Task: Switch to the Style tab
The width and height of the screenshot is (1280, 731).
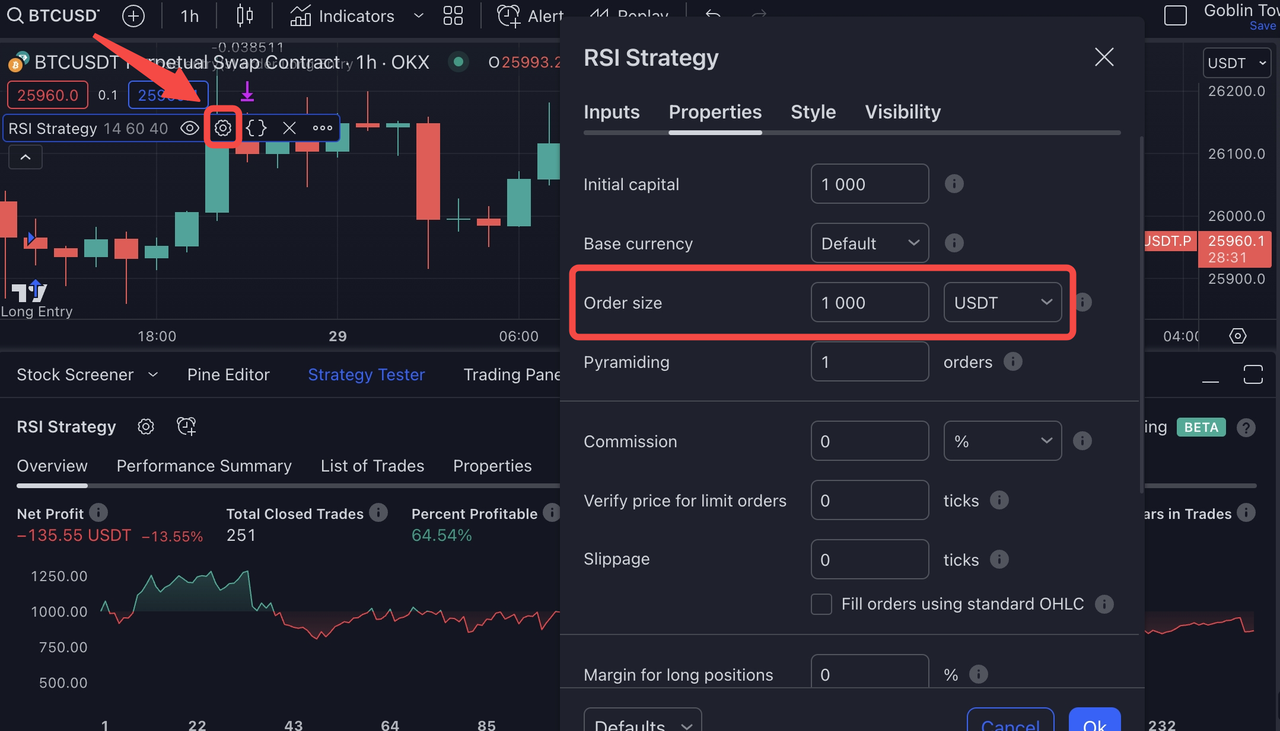Action: [812, 112]
